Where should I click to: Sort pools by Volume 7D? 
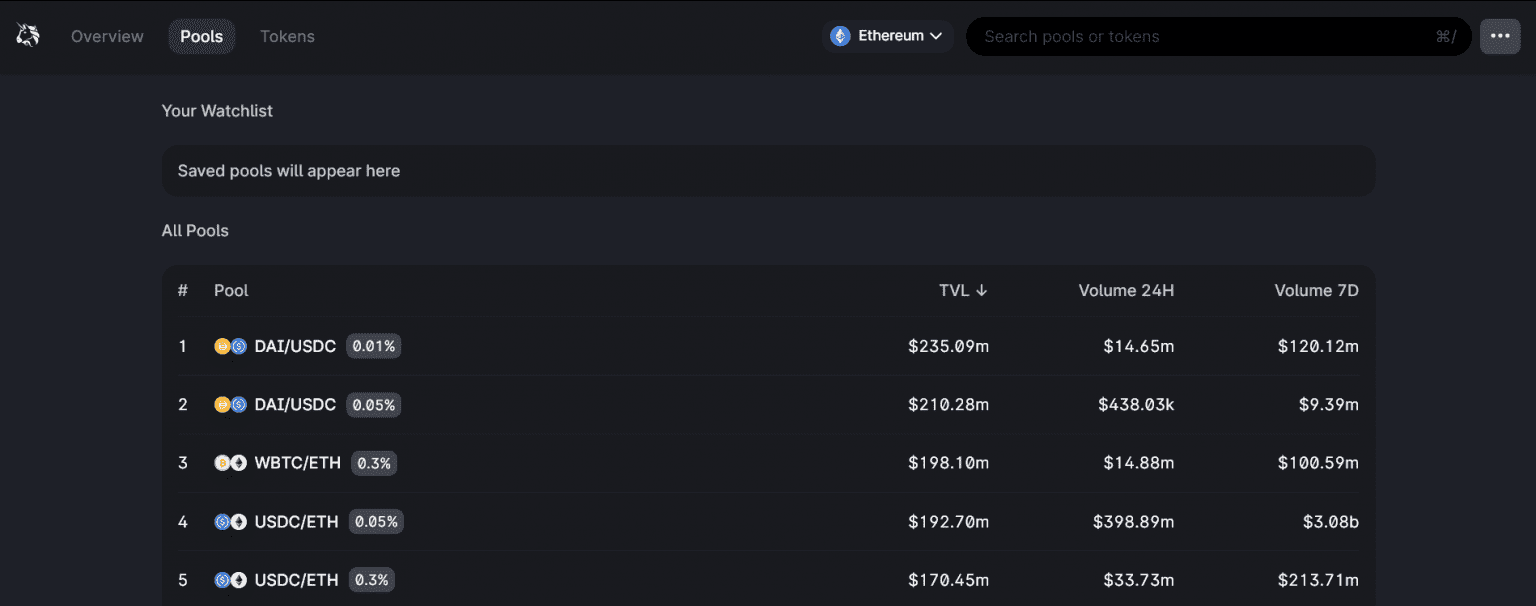(x=1316, y=291)
